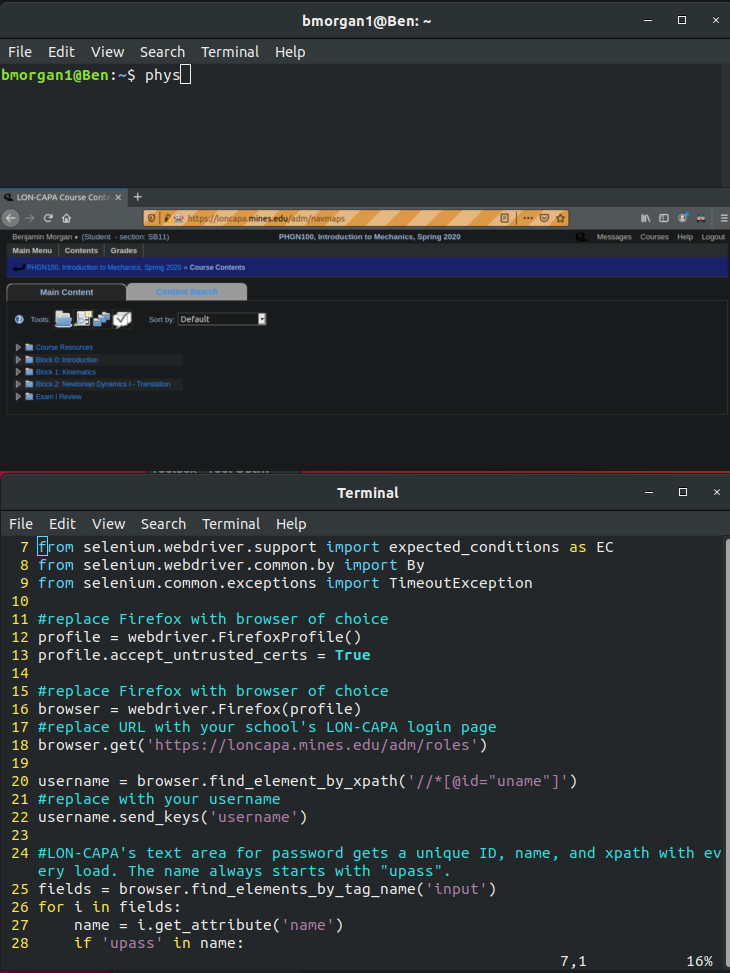The height and width of the screenshot is (973, 730).
Task: Open the Messages link
Action: [x=614, y=237]
